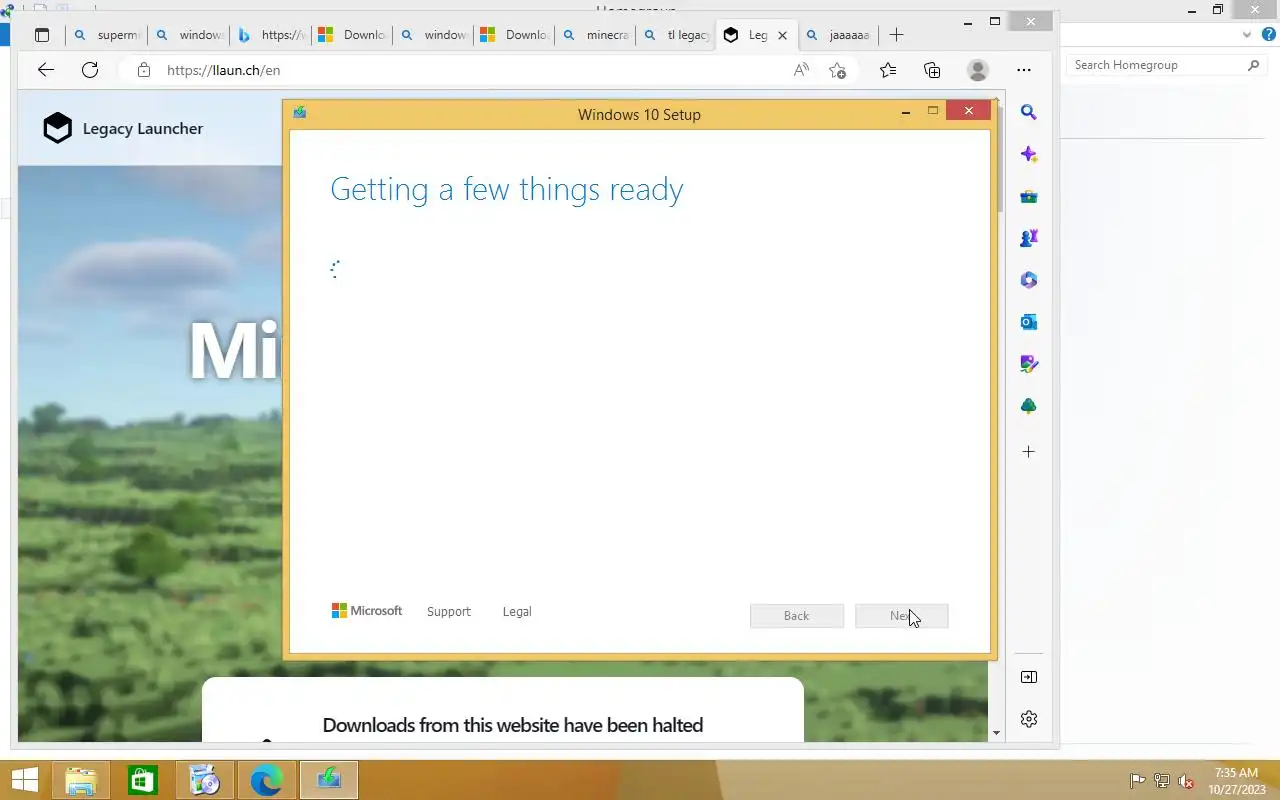The width and height of the screenshot is (1280, 800).
Task: Open the muted volume tray icon
Action: pos(1186,781)
